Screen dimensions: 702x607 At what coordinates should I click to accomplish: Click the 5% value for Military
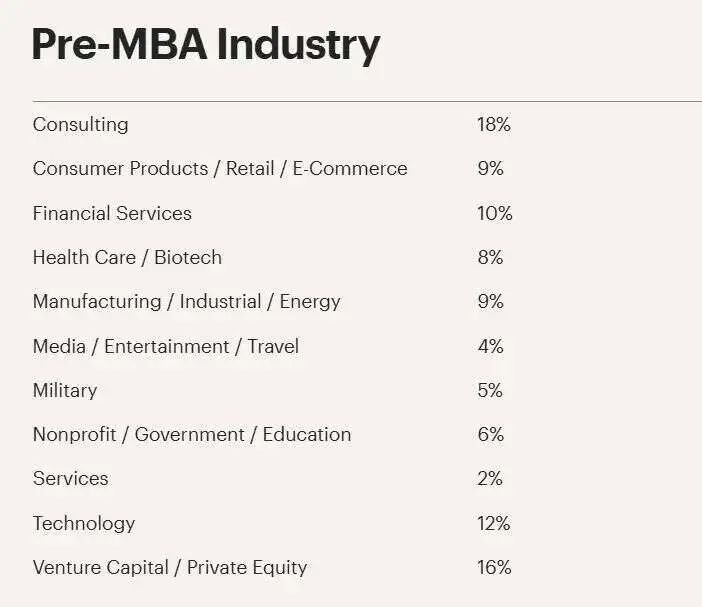click(x=490, y=390)
